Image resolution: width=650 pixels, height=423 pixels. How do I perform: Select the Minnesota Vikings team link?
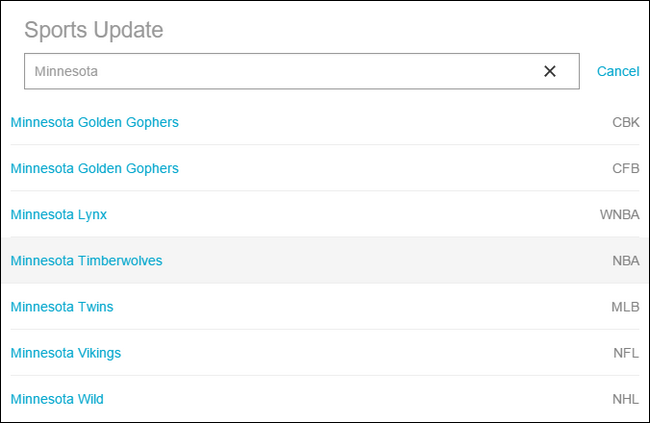click(x=66, y=352)
